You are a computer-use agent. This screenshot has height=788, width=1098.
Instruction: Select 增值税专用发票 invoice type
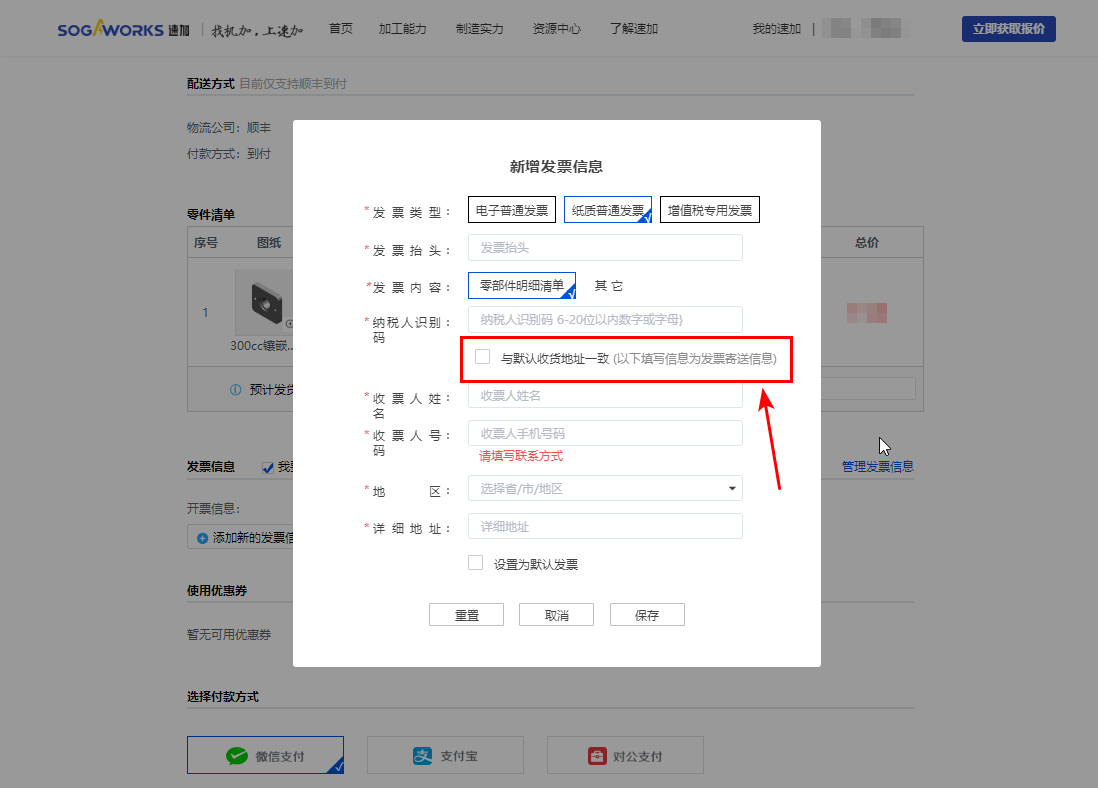coord(709,210)
